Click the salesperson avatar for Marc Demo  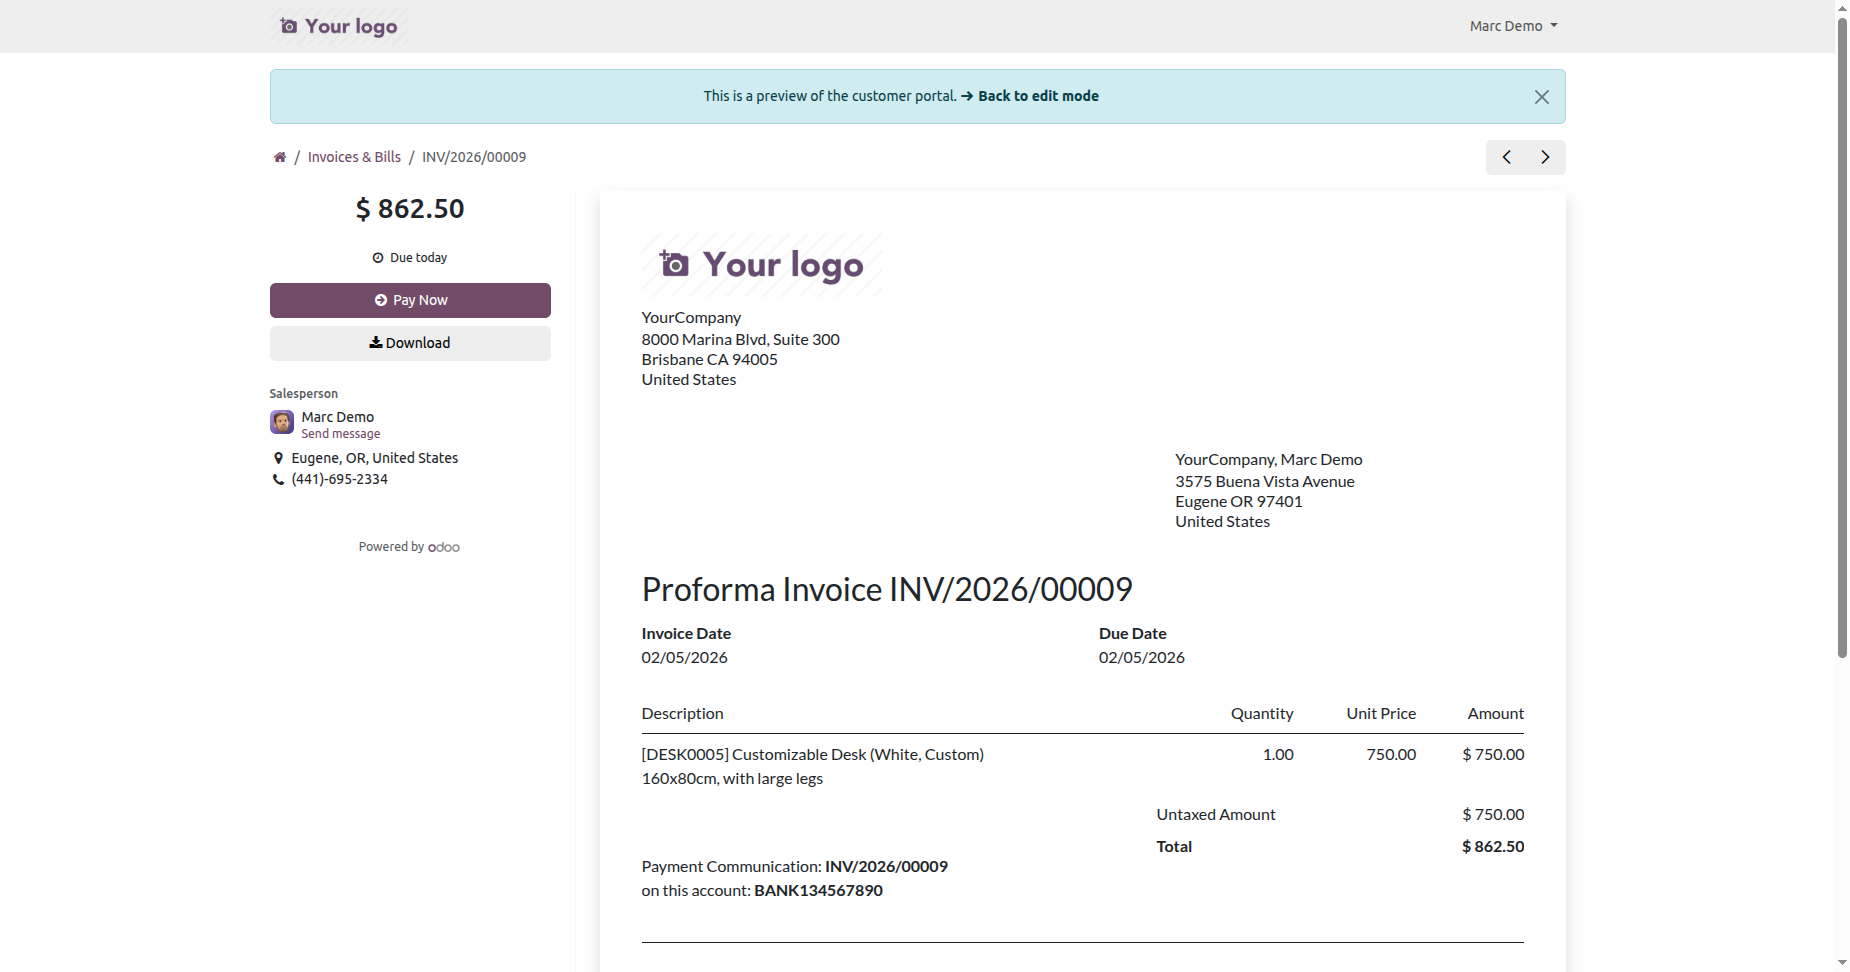(x=282, y=422)
